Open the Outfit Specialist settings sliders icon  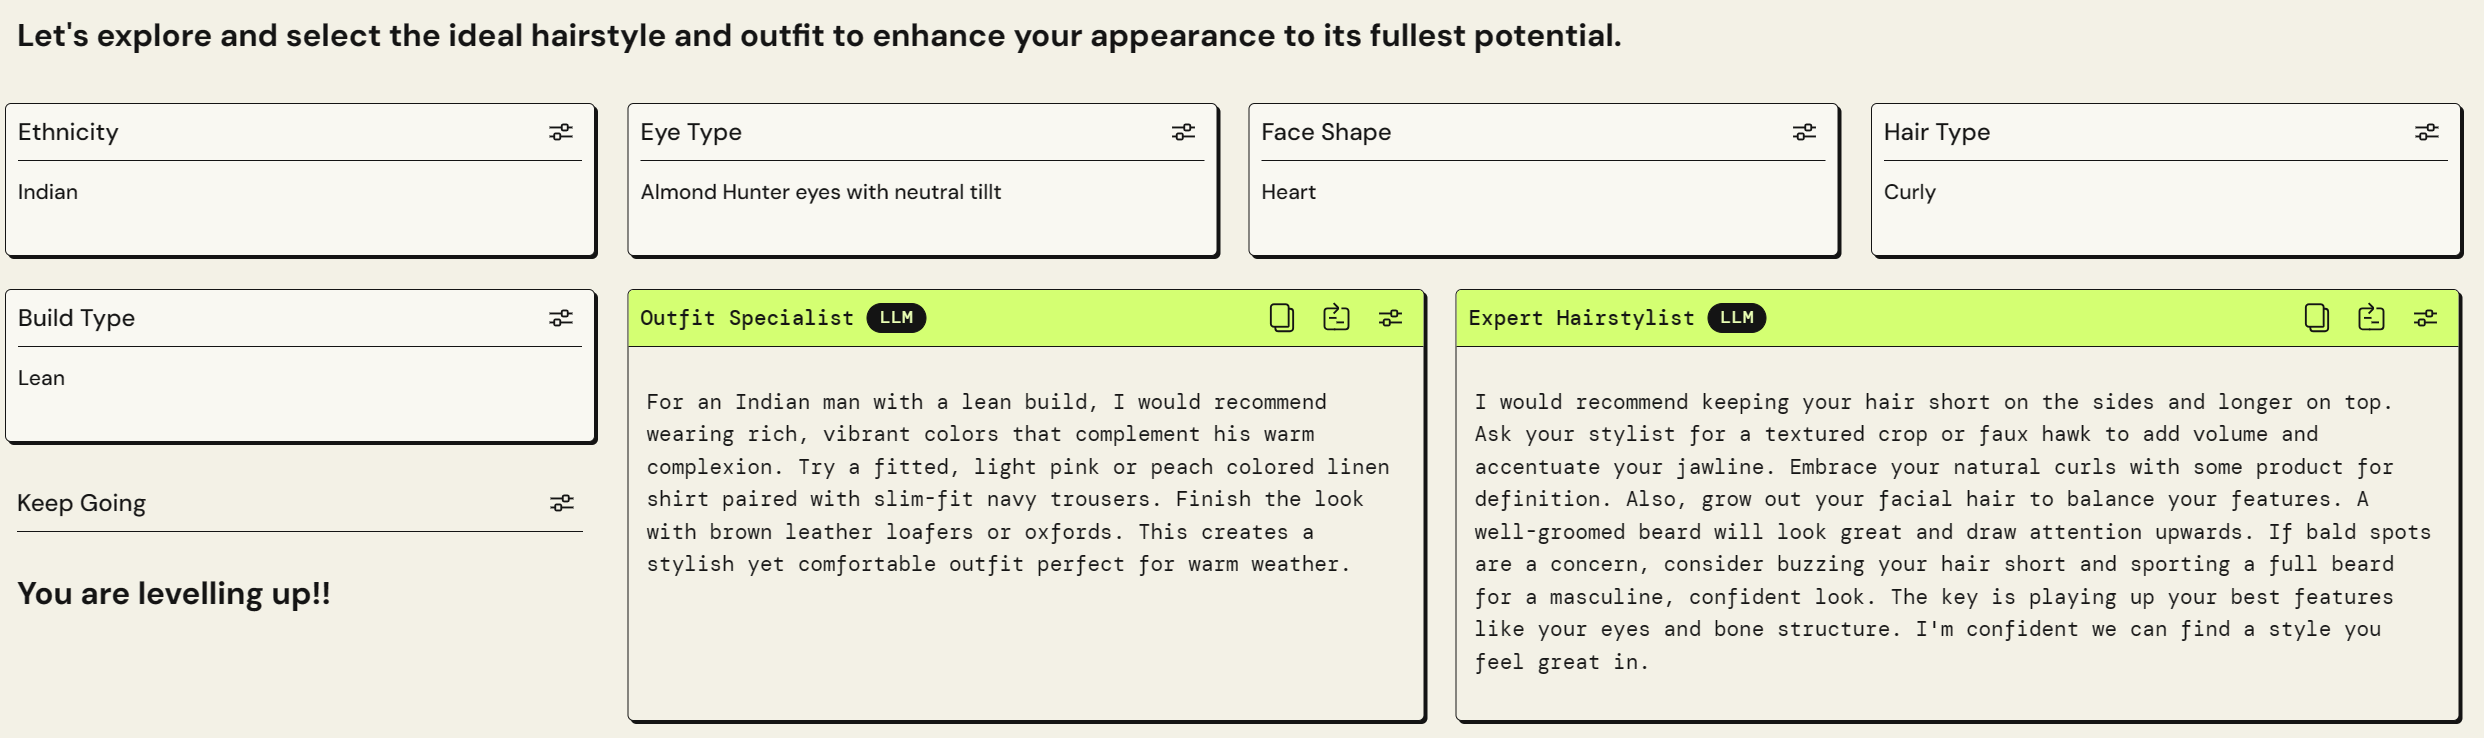click(x=1390, y=318)
